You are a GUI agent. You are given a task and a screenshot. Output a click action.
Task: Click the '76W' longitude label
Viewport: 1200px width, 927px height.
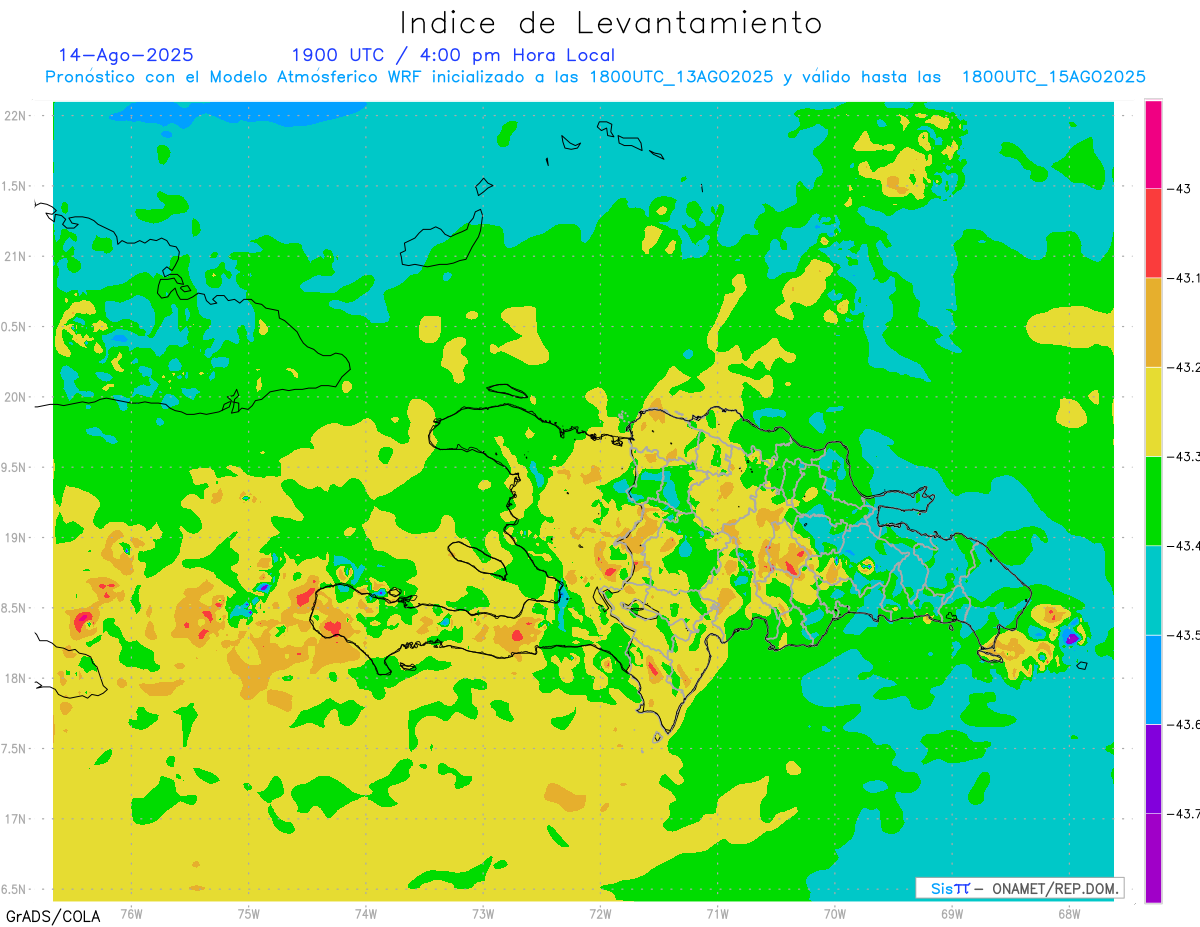(131, 913)
